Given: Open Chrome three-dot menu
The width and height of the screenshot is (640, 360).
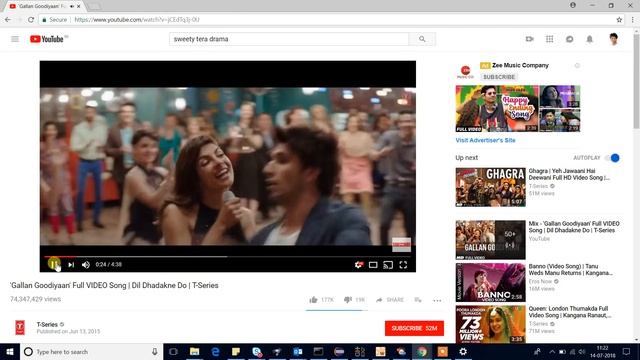Looking at the screenshot, I should pos(633,20).
